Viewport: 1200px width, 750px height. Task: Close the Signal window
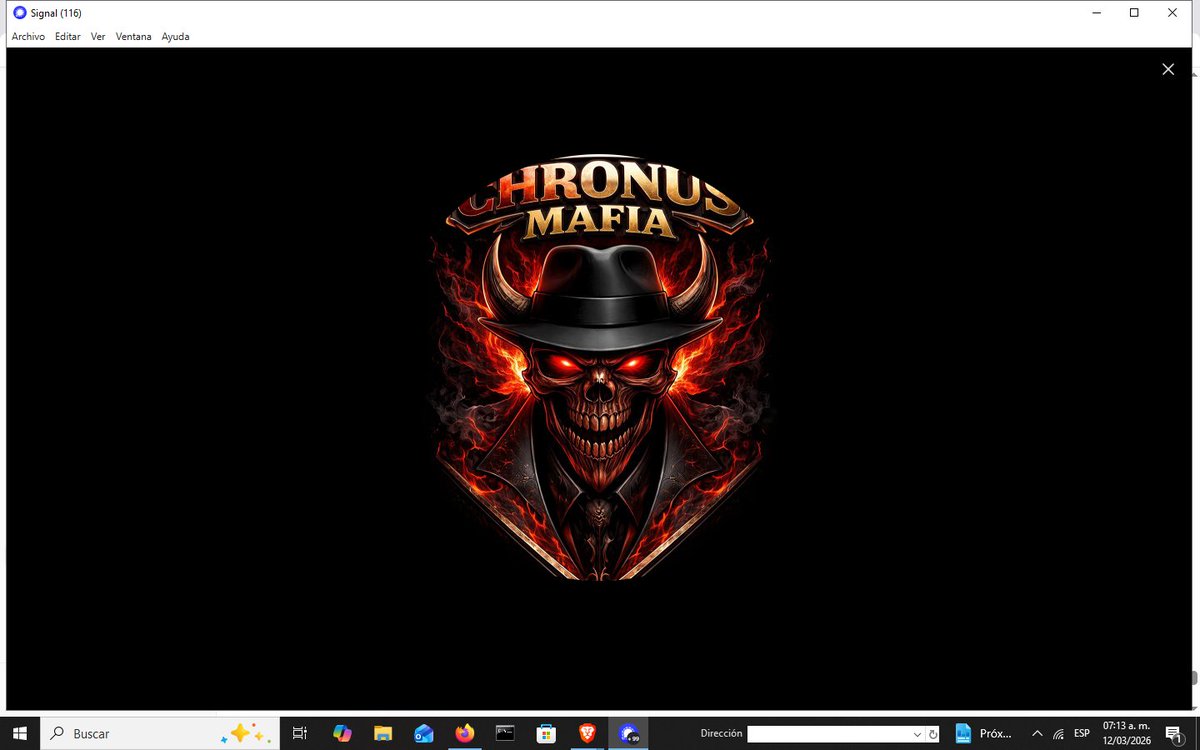click(1172, 13)
